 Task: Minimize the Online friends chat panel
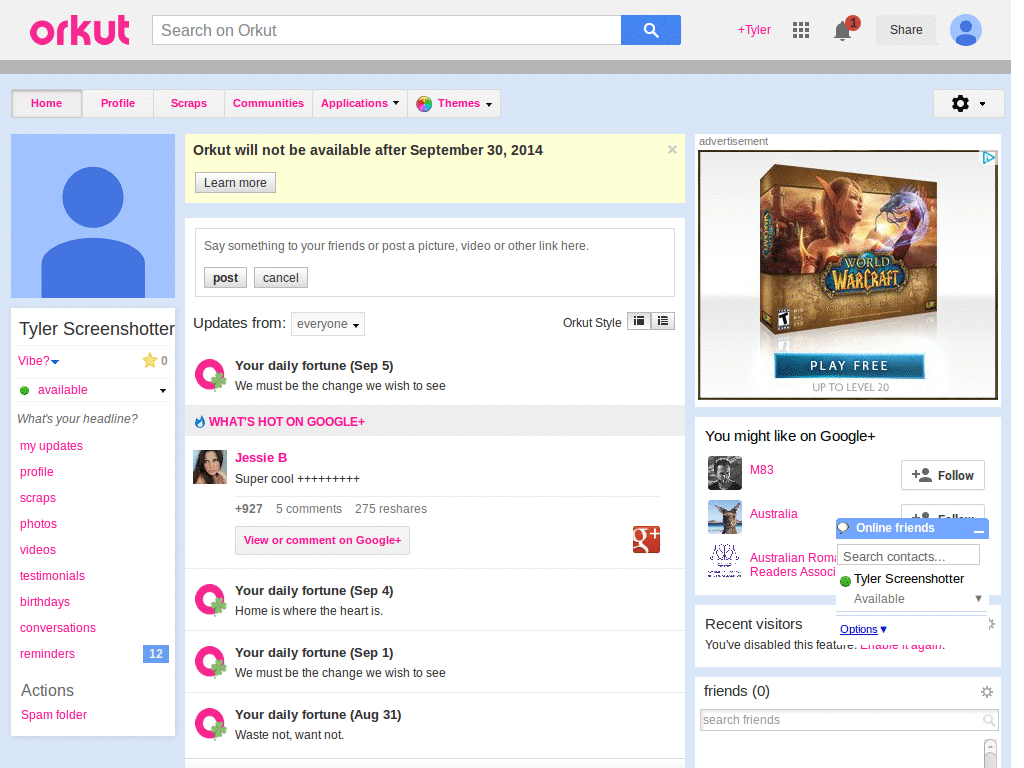[x=978, y=530]
